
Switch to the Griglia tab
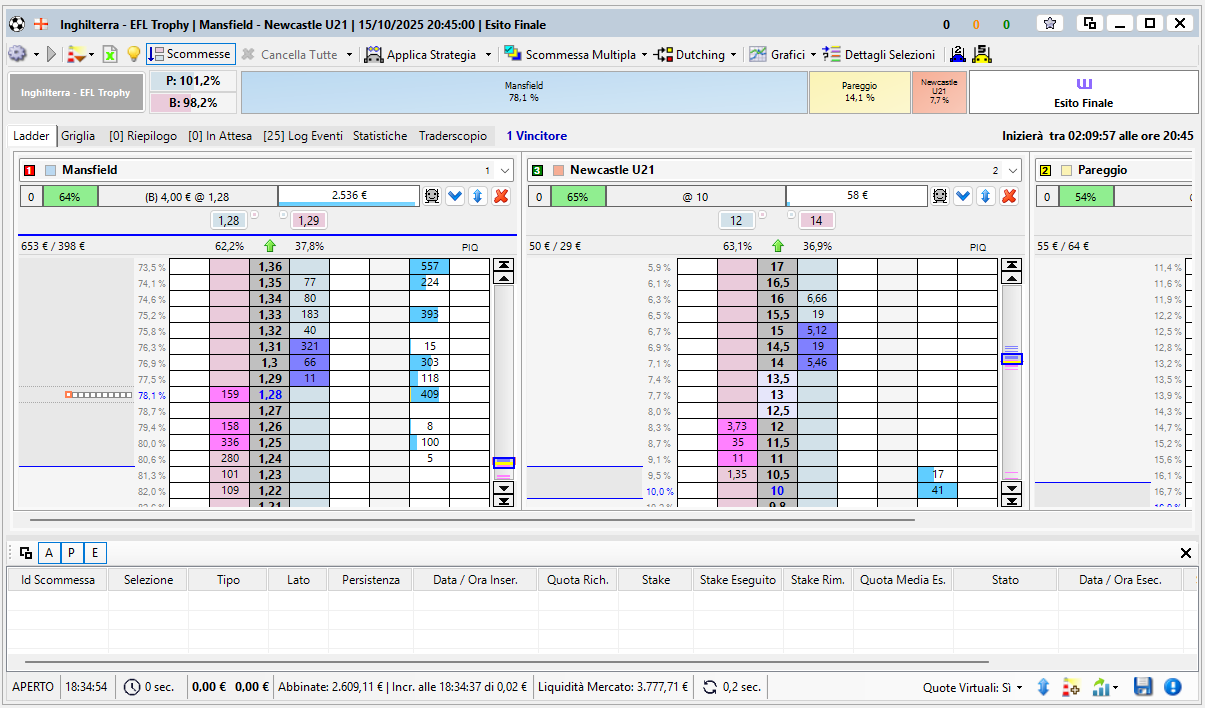[78, 136]
